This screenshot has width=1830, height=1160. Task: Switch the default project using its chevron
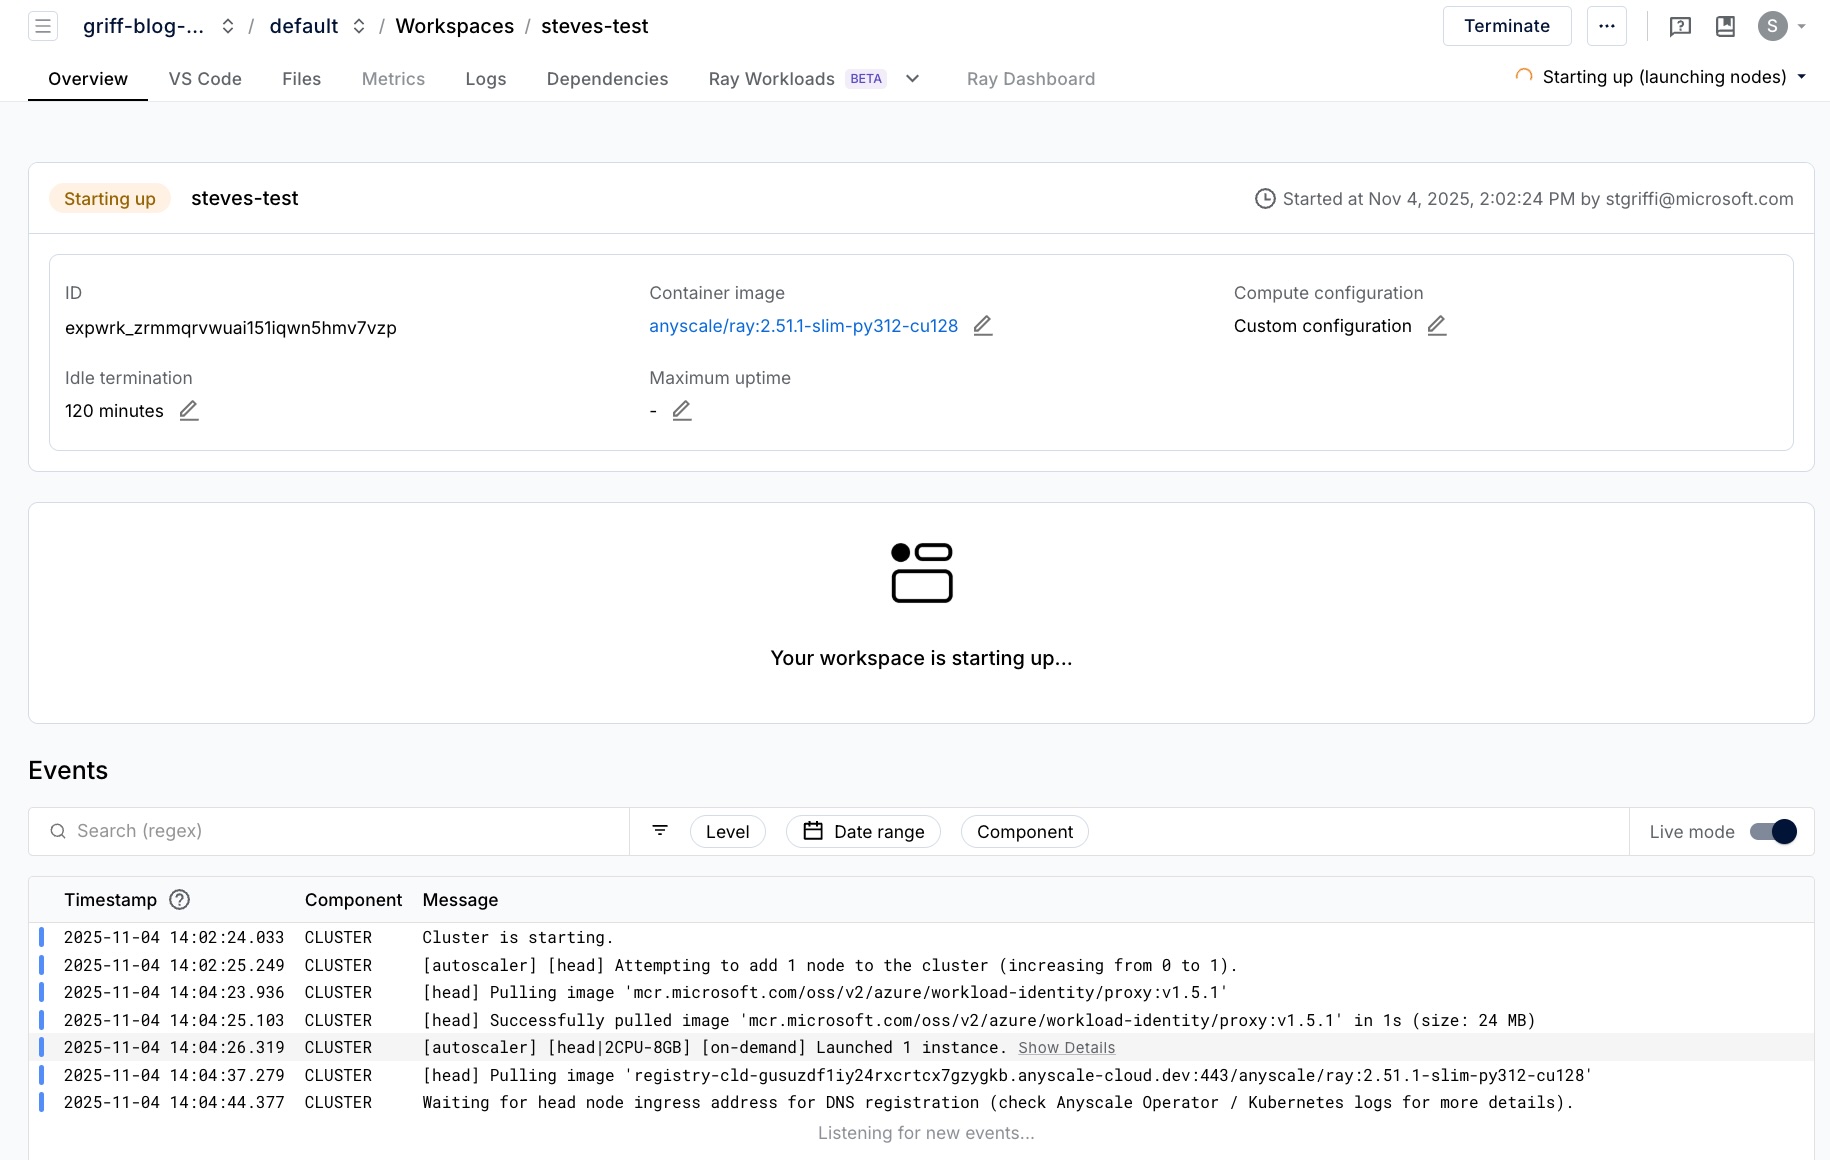(x=357, y=26)
